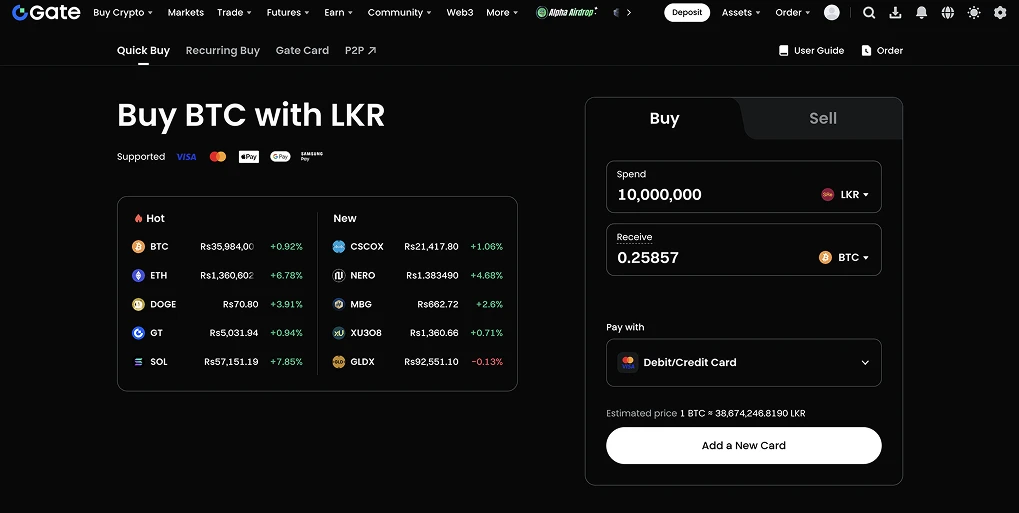This screenshot has width=1019, height=513.
Task: Open the user profile avatar
Action: click(831, 12)
